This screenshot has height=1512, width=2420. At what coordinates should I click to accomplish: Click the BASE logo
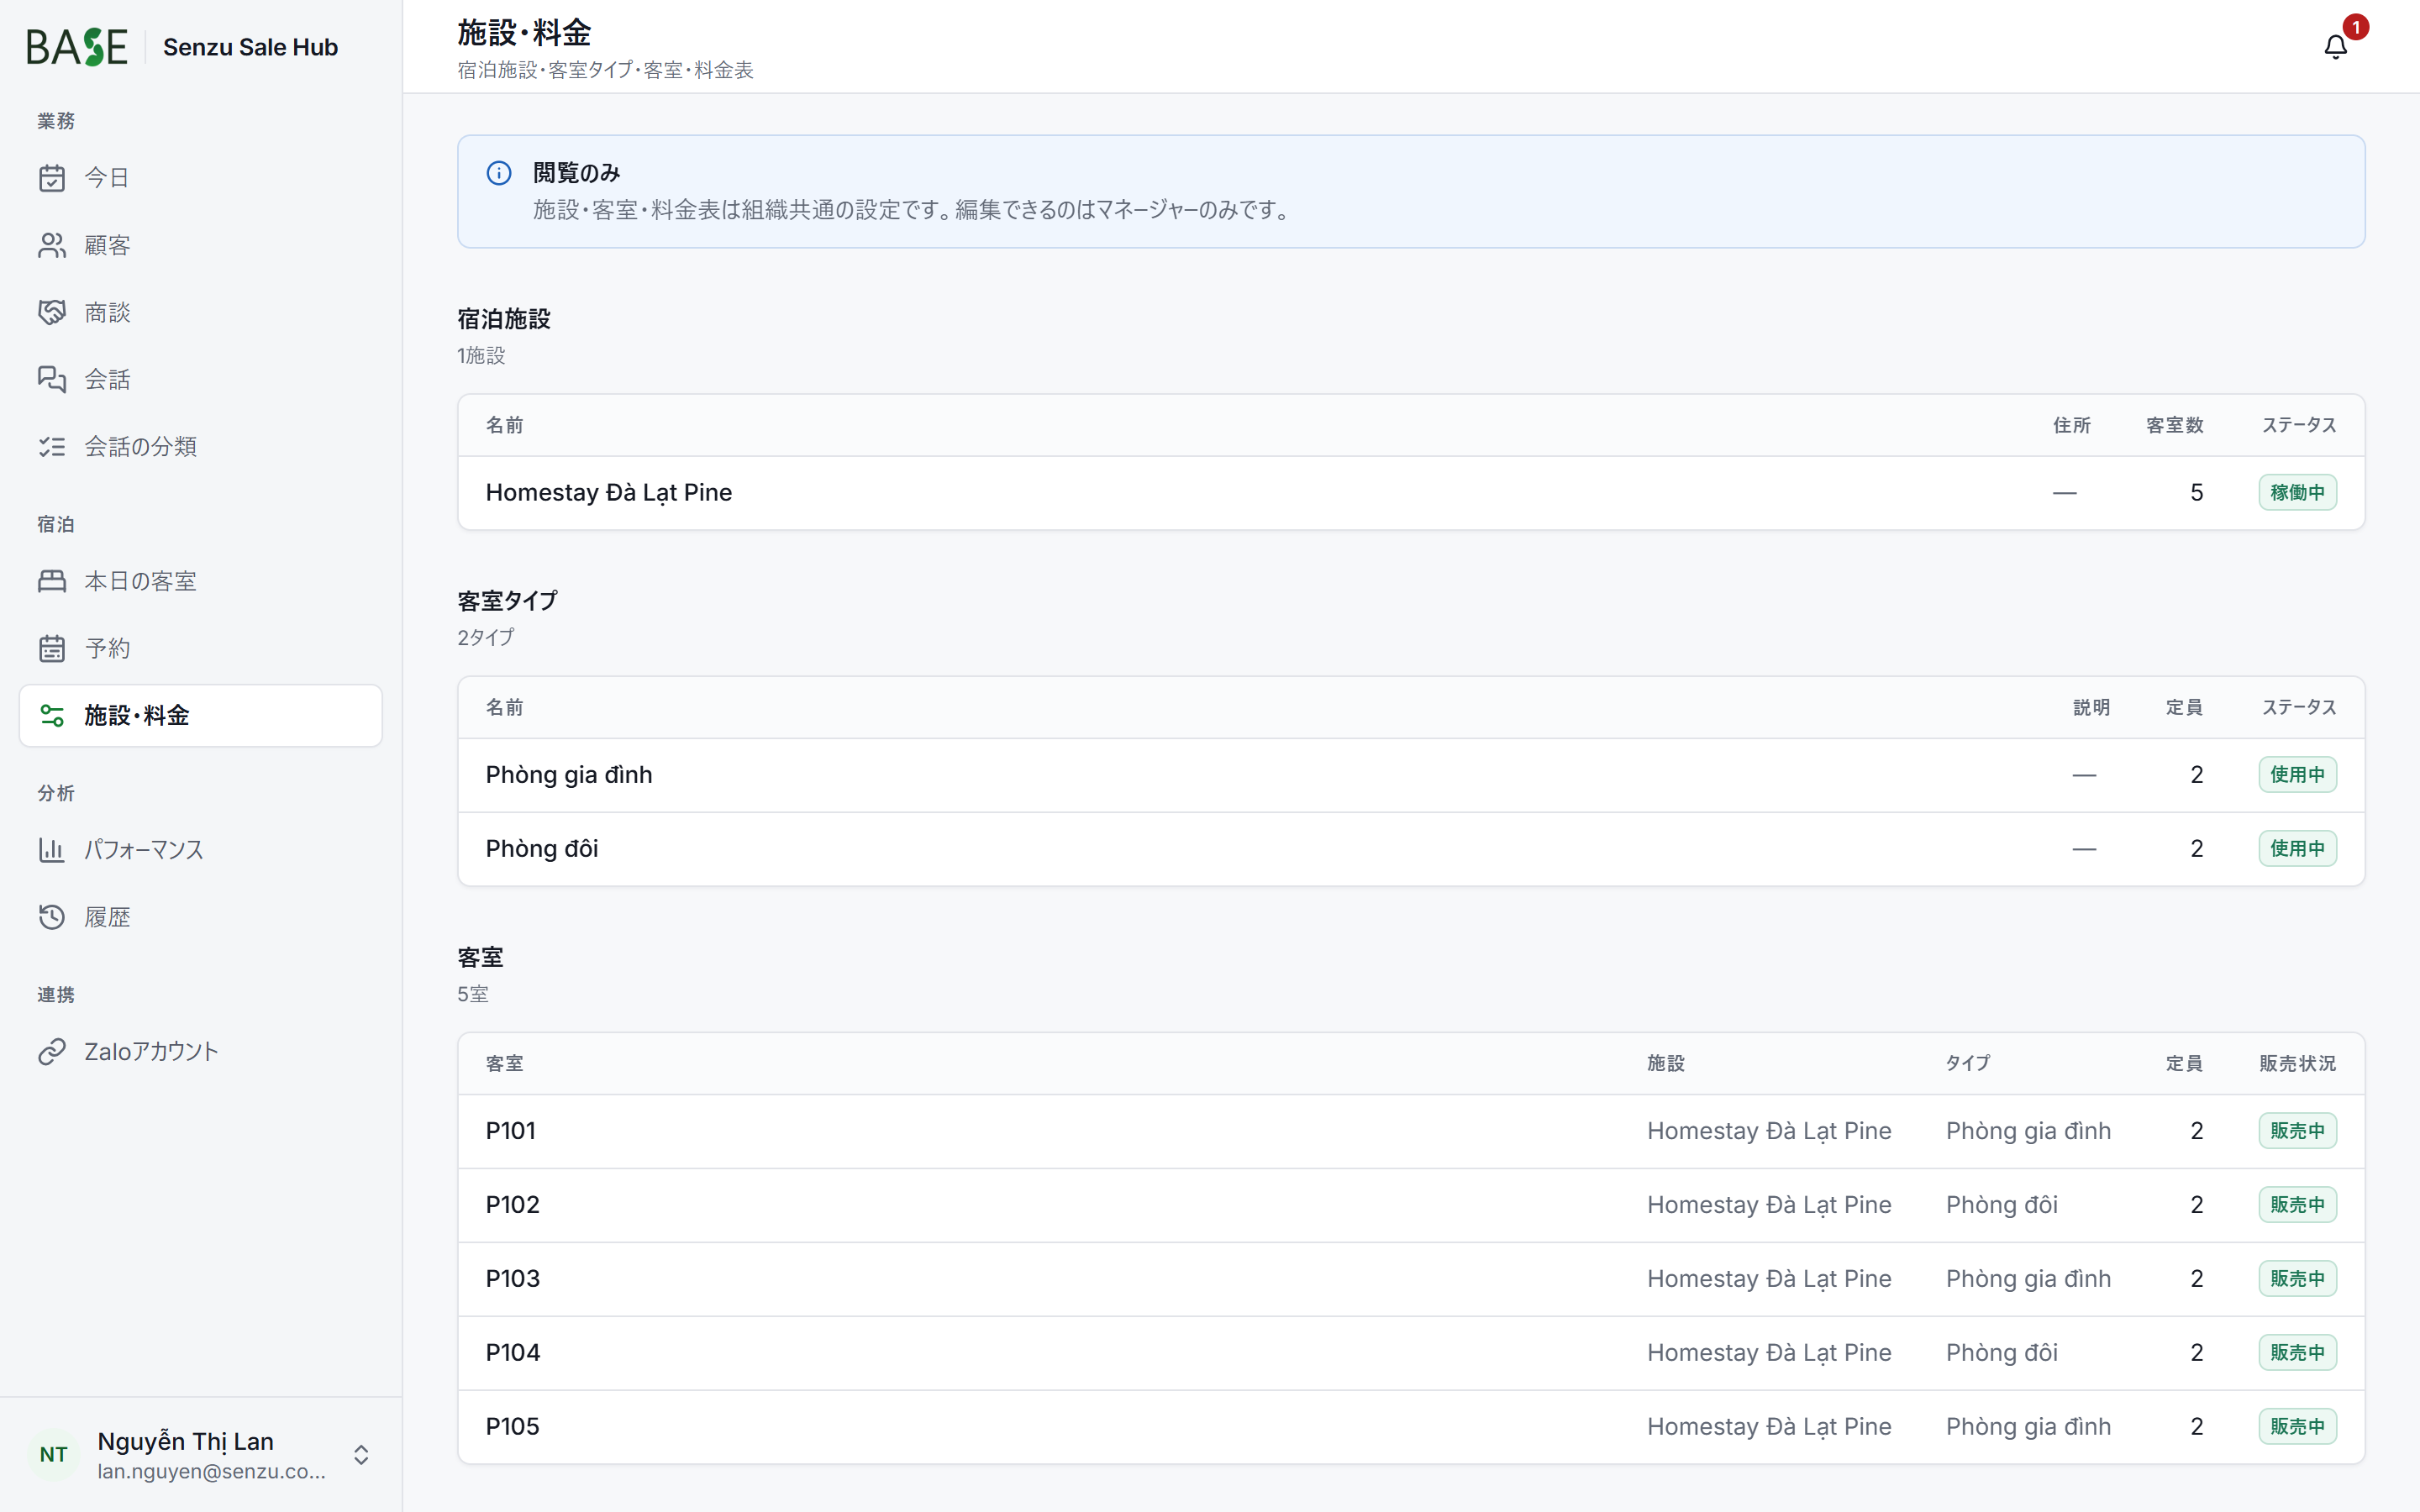77,47
